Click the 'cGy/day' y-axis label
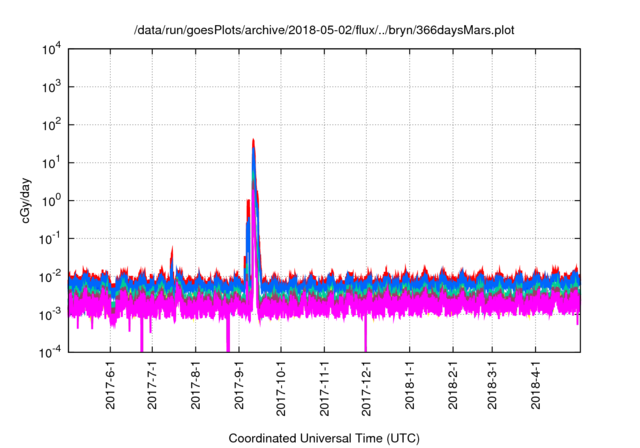The image size is (640, 448). [x=26, y=200]
